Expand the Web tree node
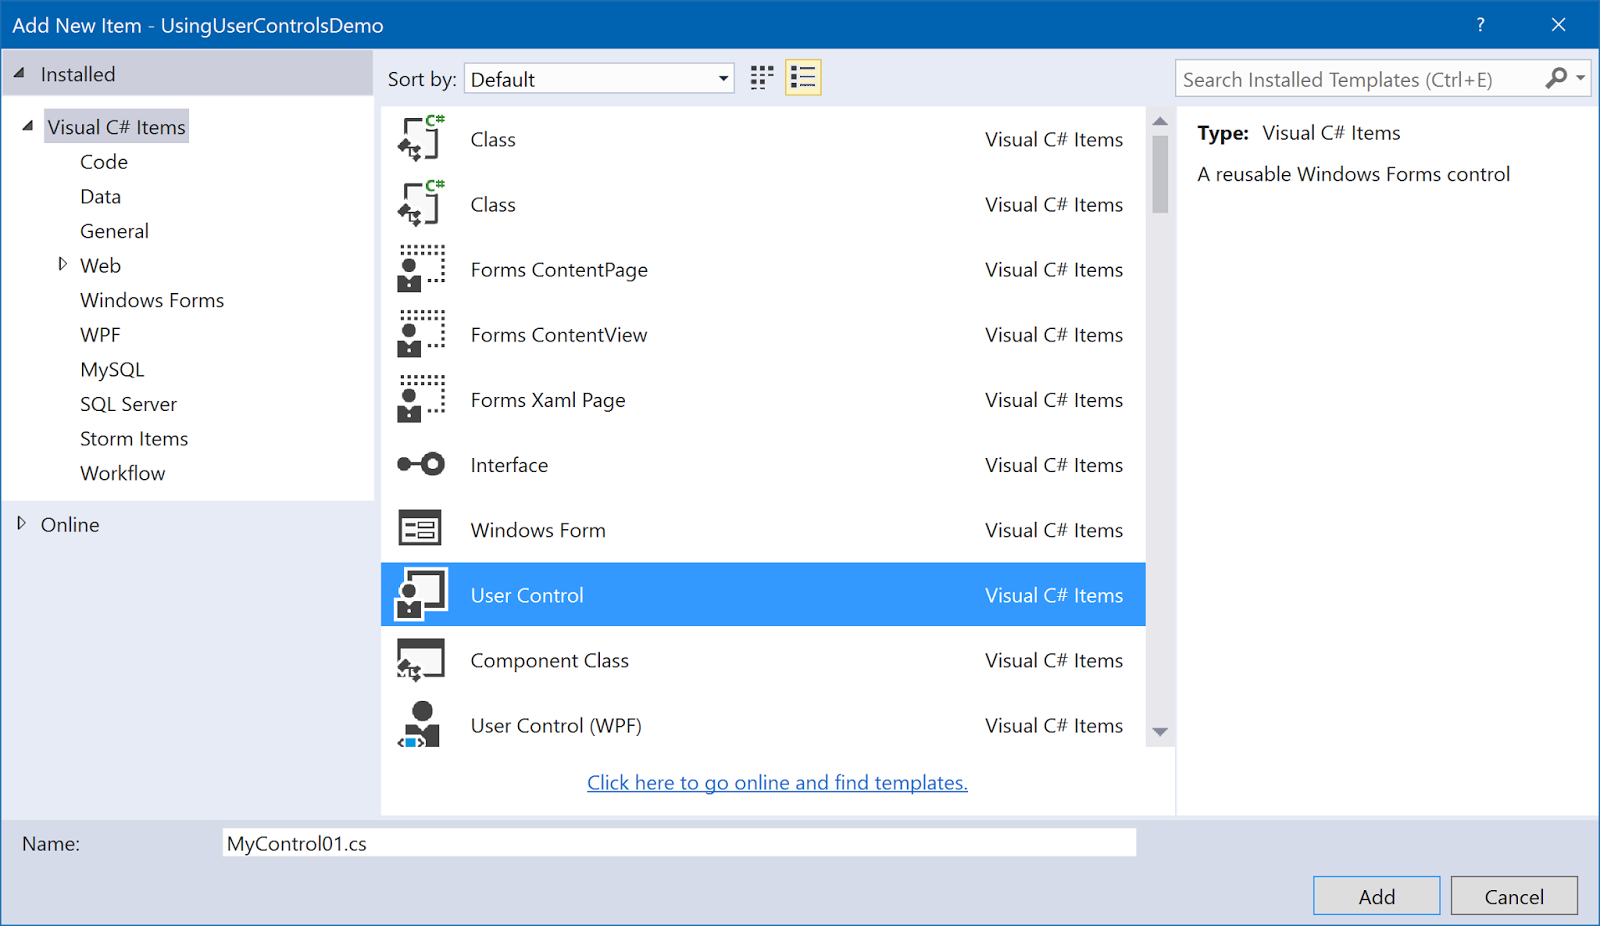 62,264
